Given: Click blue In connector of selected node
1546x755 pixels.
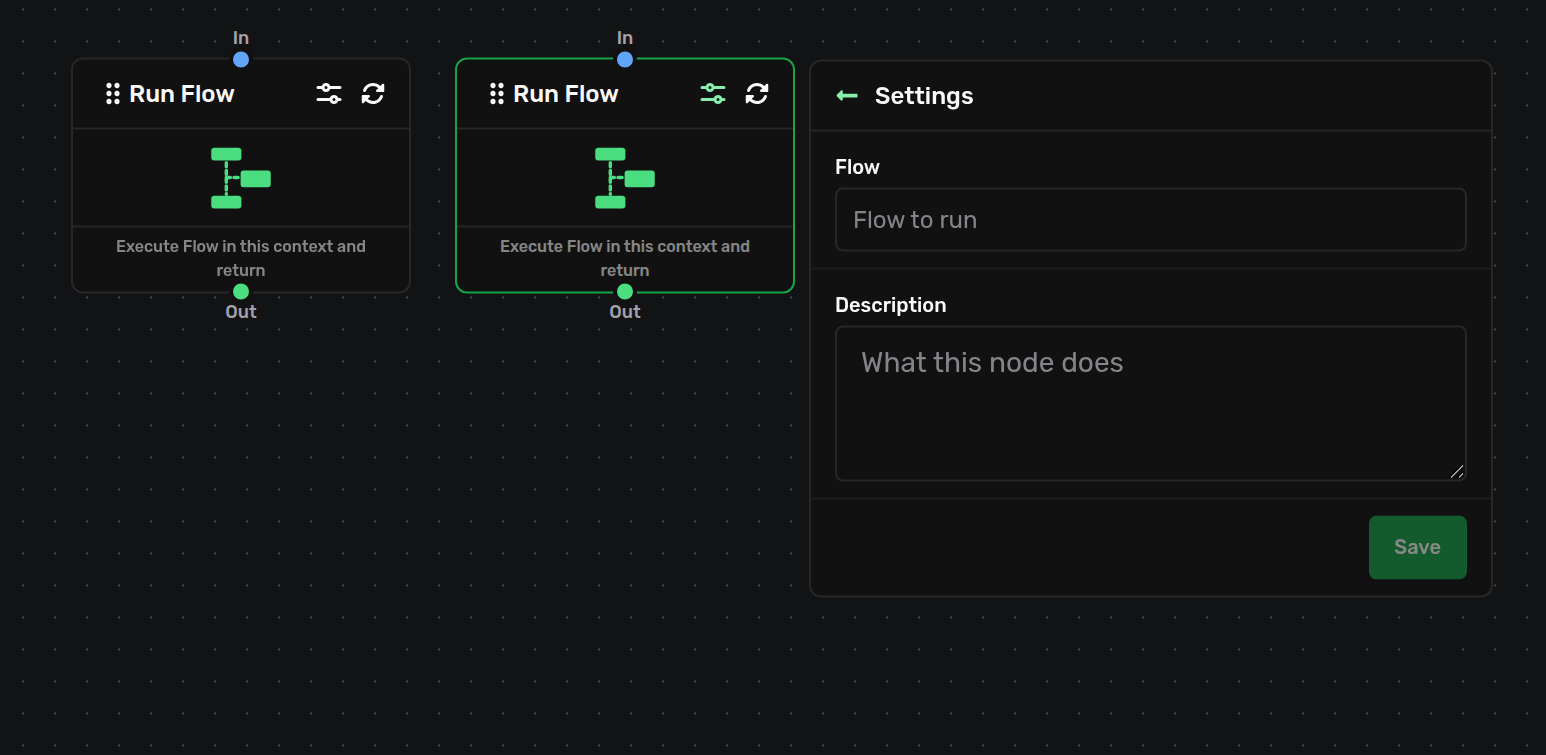Looking at the screenshot, I should (x=625, y=59).
